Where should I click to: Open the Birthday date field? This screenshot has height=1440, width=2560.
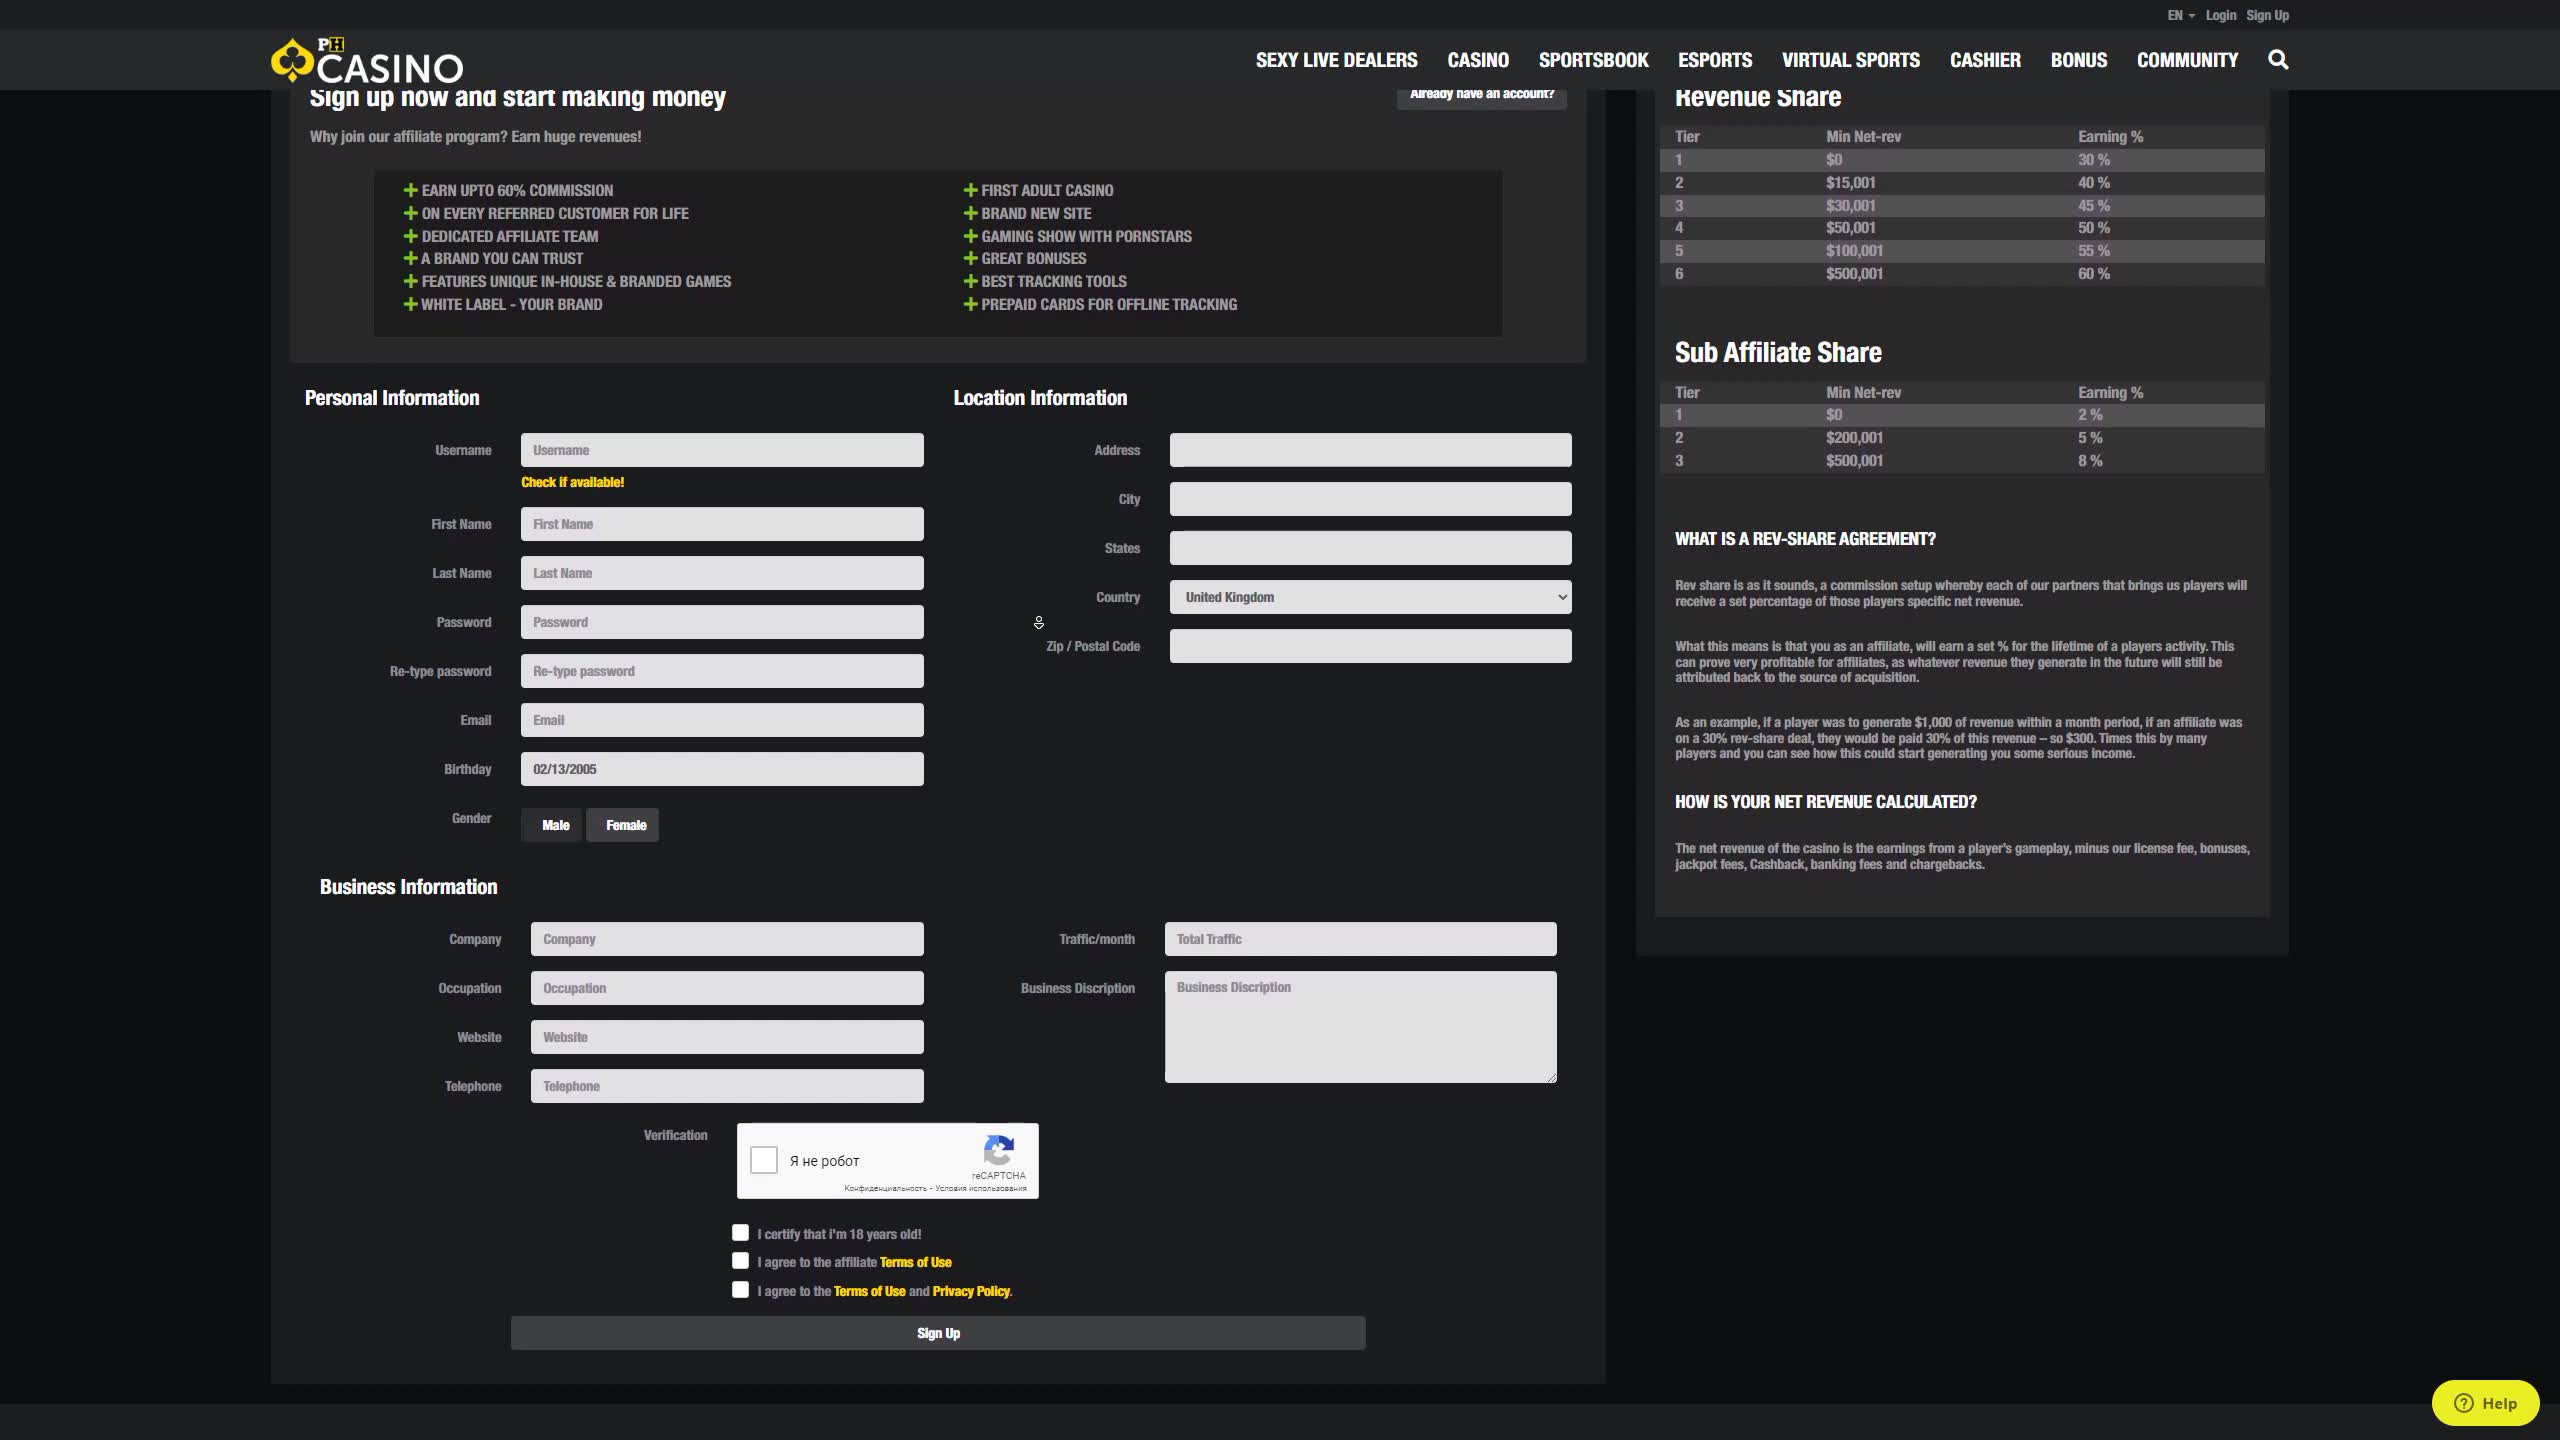721,769
